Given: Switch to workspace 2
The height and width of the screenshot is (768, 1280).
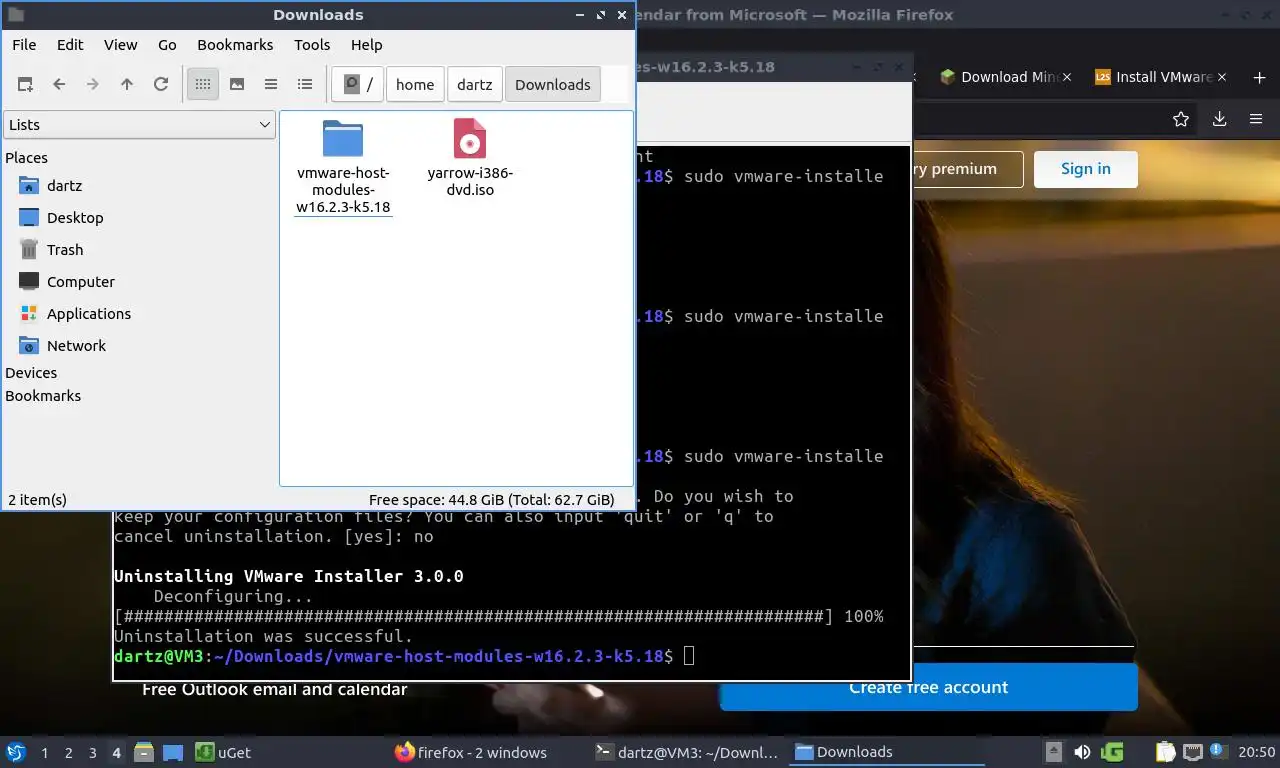Looking at the screenshot, I should 68,753.
